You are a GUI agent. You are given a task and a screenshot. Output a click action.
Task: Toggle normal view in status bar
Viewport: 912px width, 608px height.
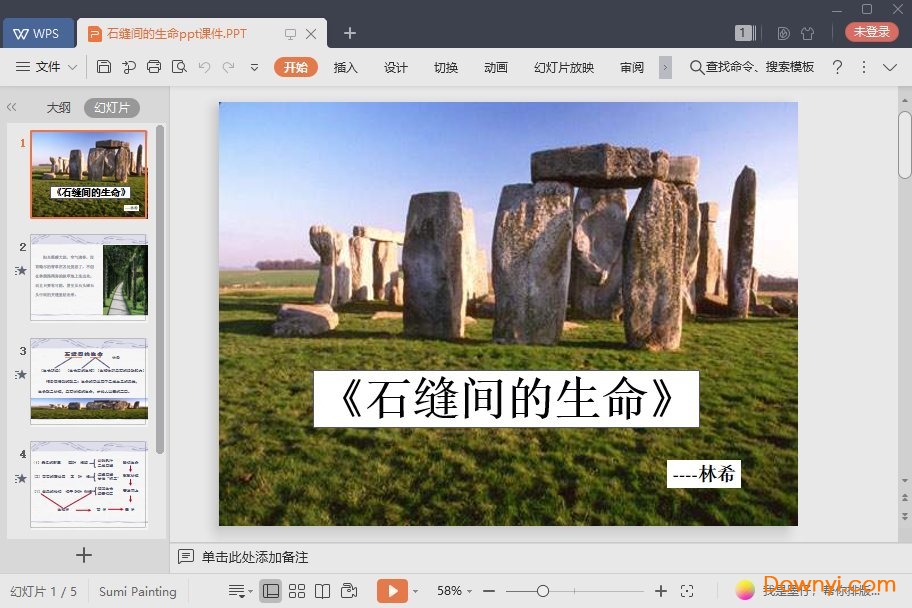(x=270, y=591)
